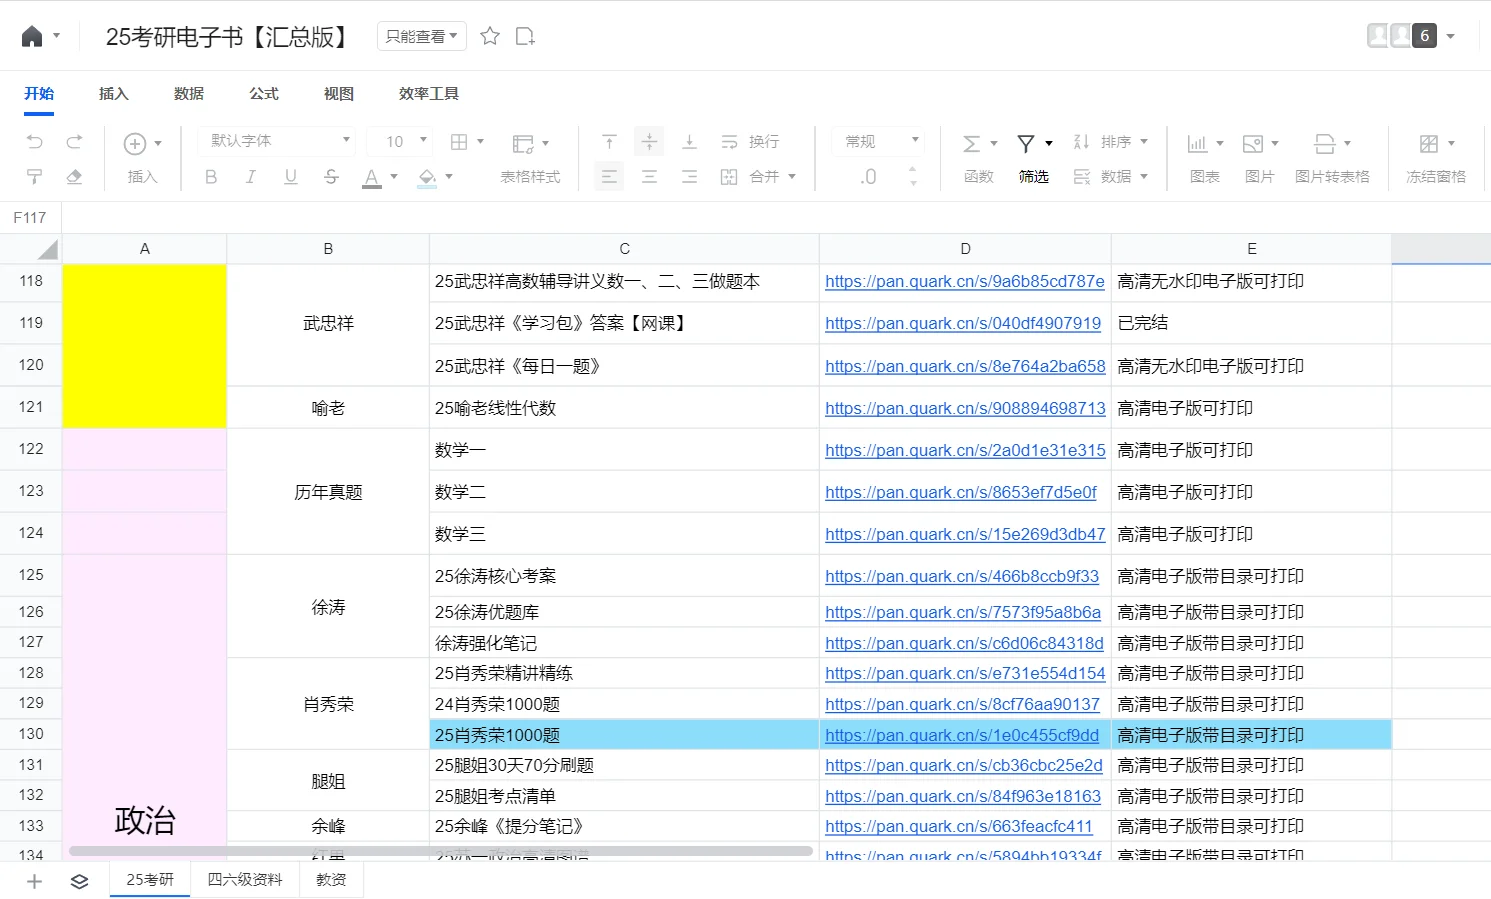Open the link ending 9a6b85cd787e
Viewport: 1491px width, 899px height.
click(x=965, y=282)
